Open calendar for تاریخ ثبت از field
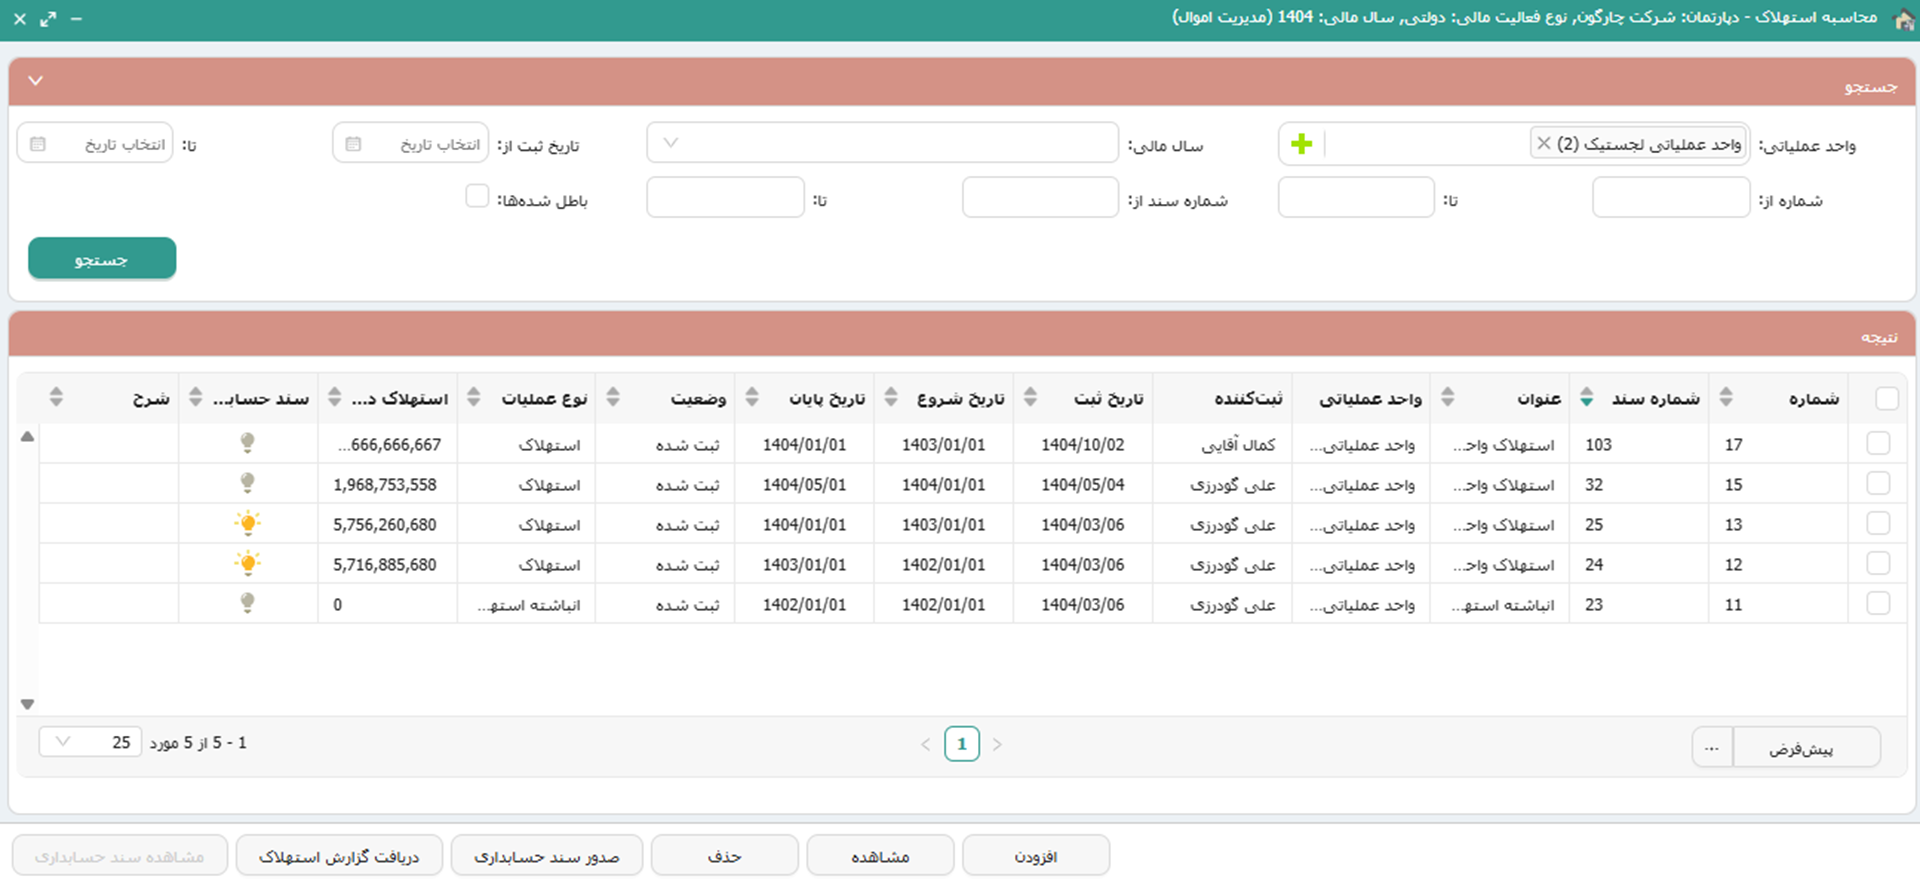Screen dimensions: 1920x883 pos(353,144)
